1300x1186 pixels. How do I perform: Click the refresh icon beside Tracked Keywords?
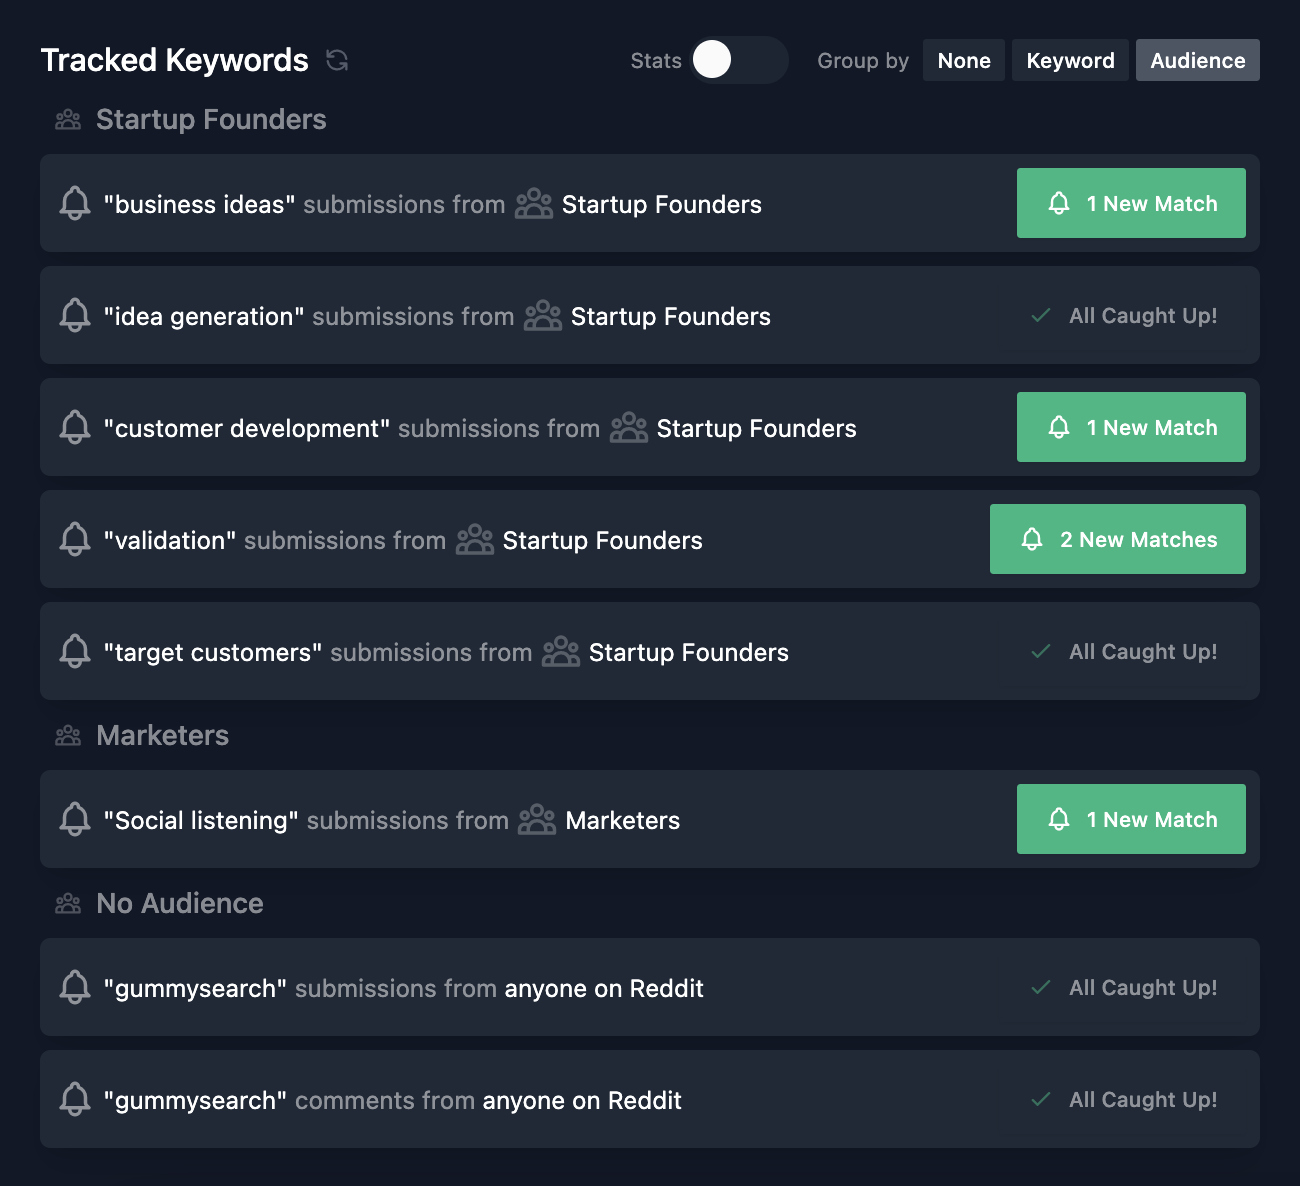tap(337, 61)
